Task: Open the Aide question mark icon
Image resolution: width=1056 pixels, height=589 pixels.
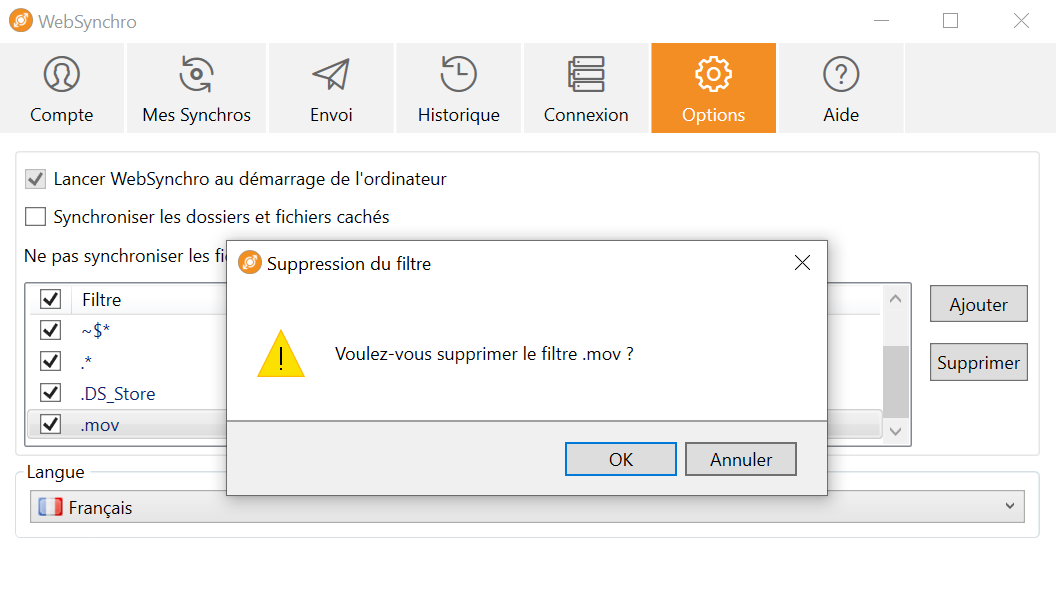Action: [840, 74]
